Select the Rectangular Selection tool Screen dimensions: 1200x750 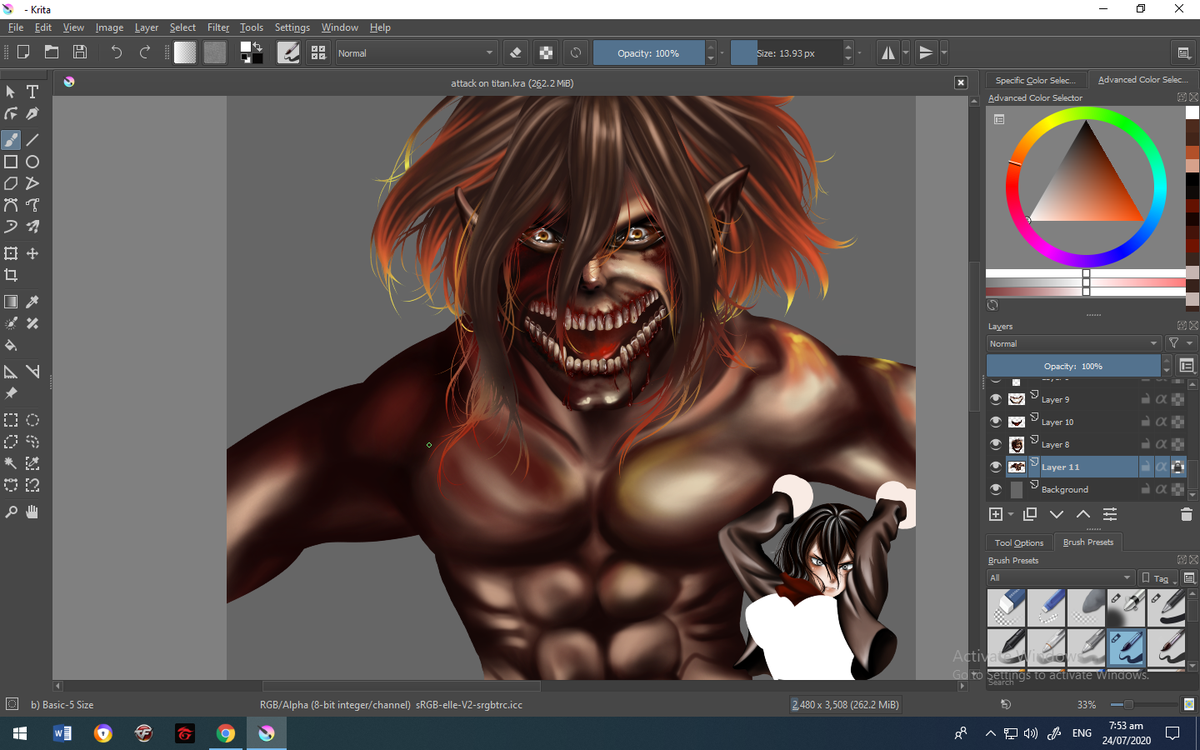[x=11, y=420]
